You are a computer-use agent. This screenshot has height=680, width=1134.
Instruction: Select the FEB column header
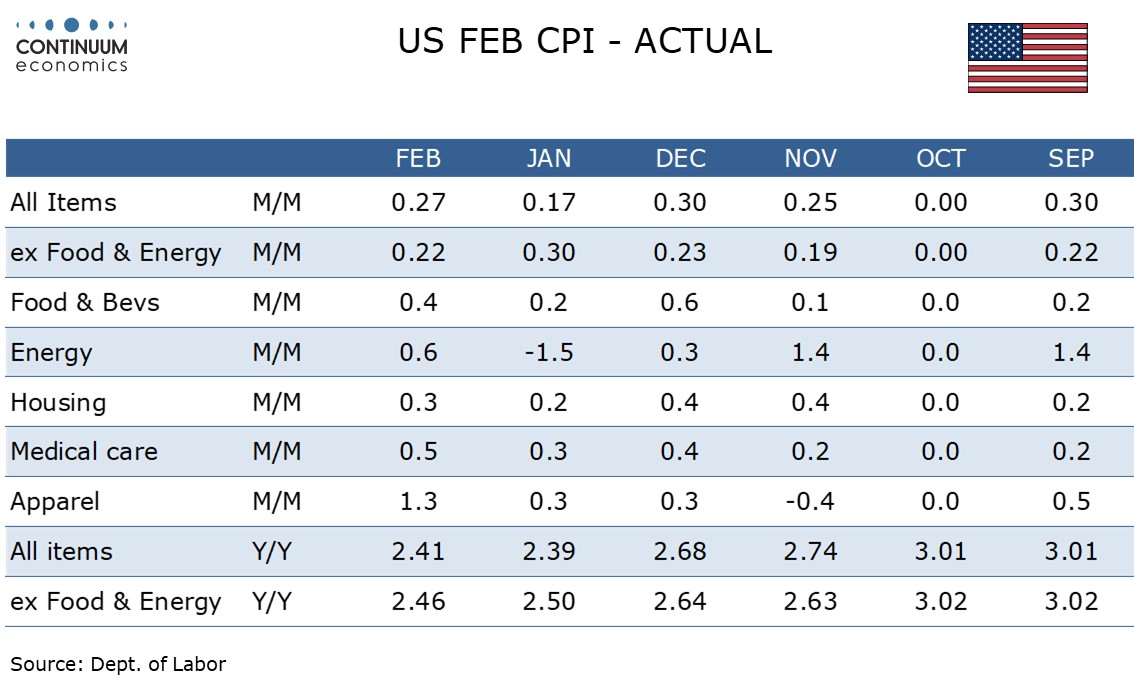click(418, 158)
